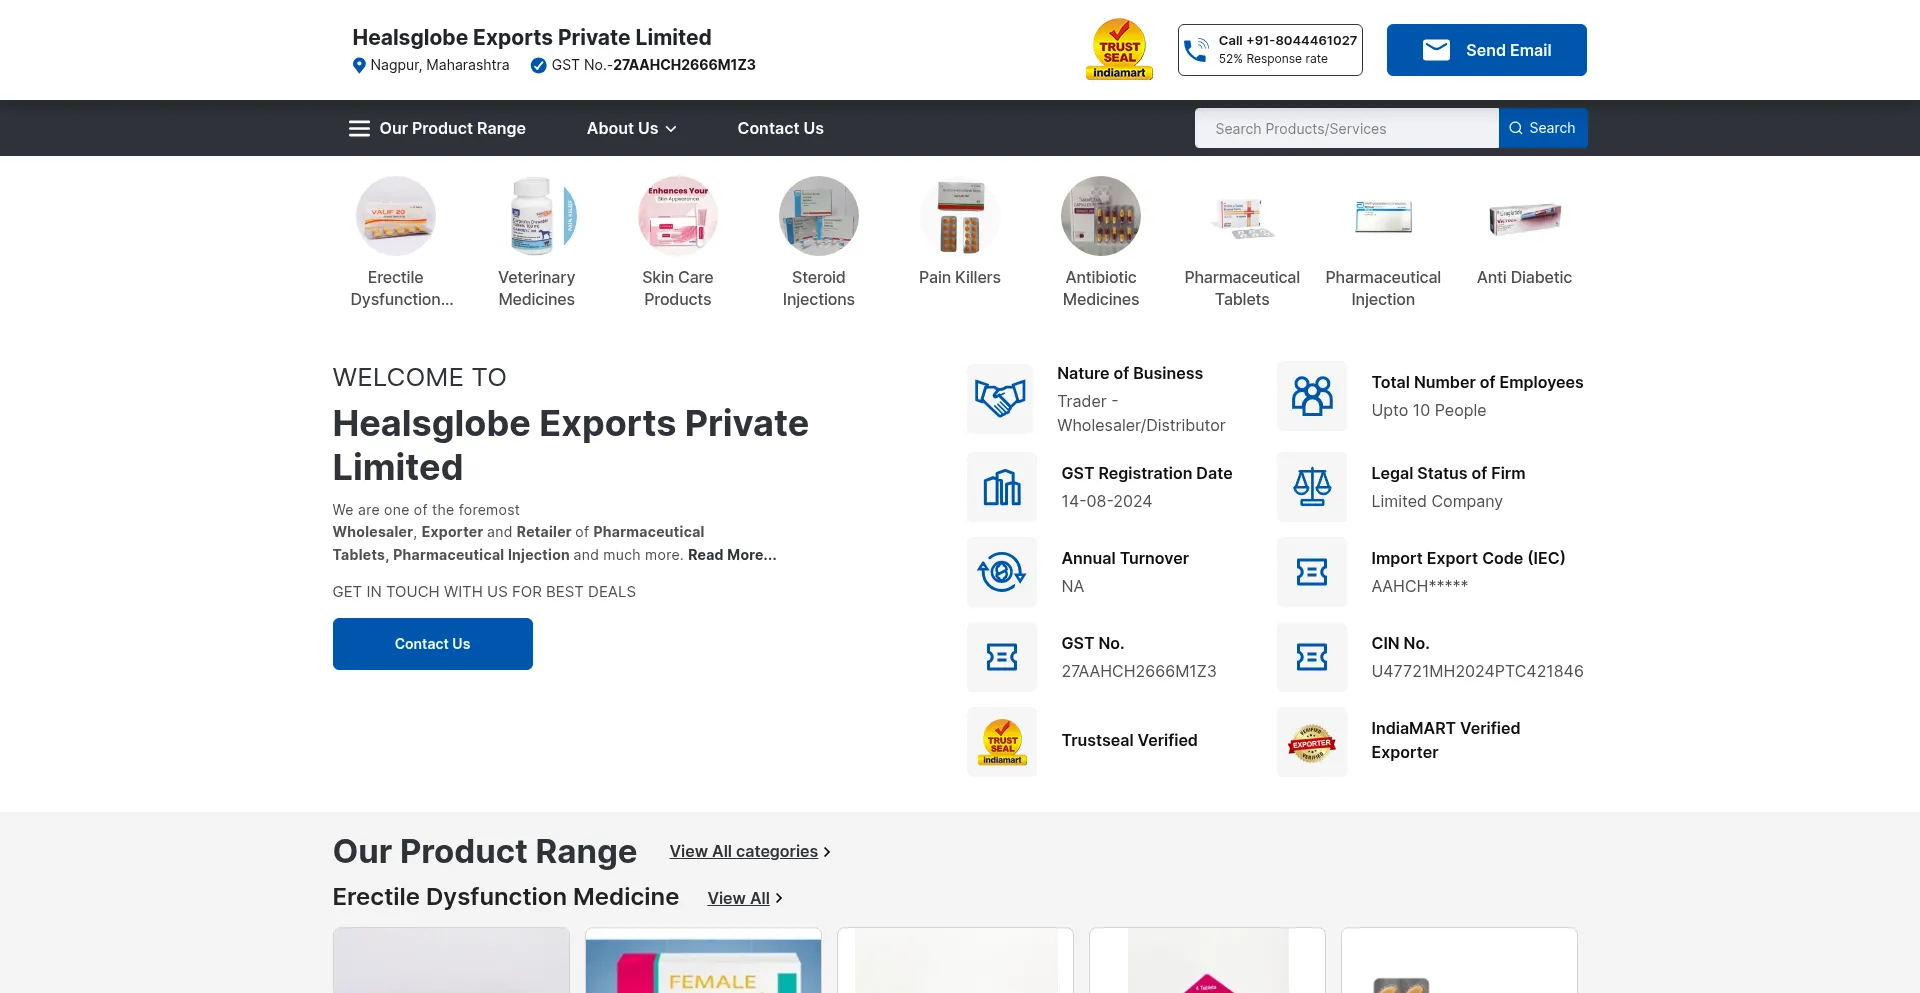
Task: Click the CIN number U47721MH2024PTC421846
Action: coord(1477,671)
